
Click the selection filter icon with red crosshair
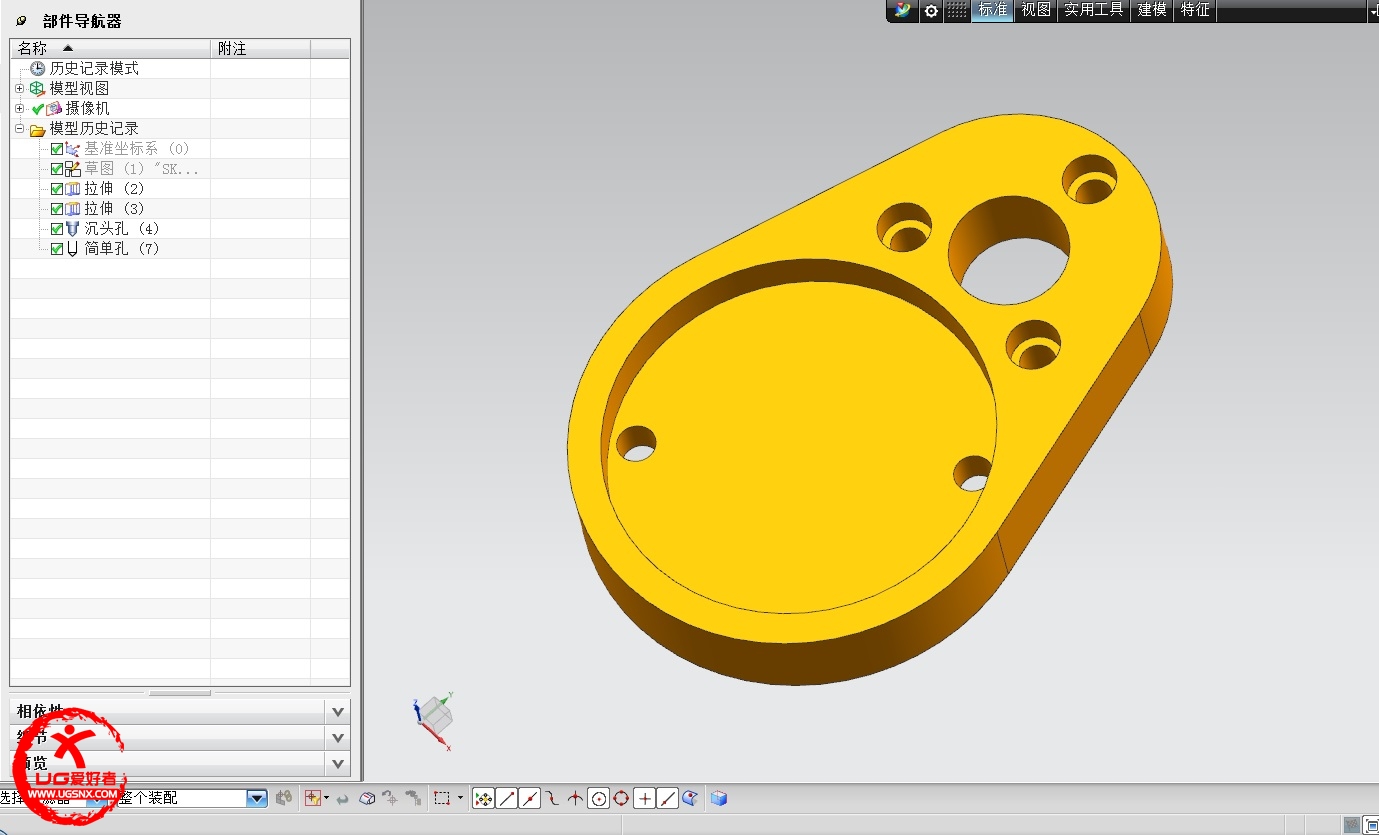pos(313,798)
